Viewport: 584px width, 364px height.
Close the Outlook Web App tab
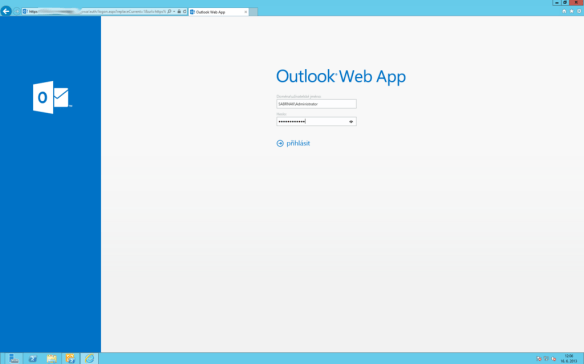pyautogui.click(x=245, y=12)
